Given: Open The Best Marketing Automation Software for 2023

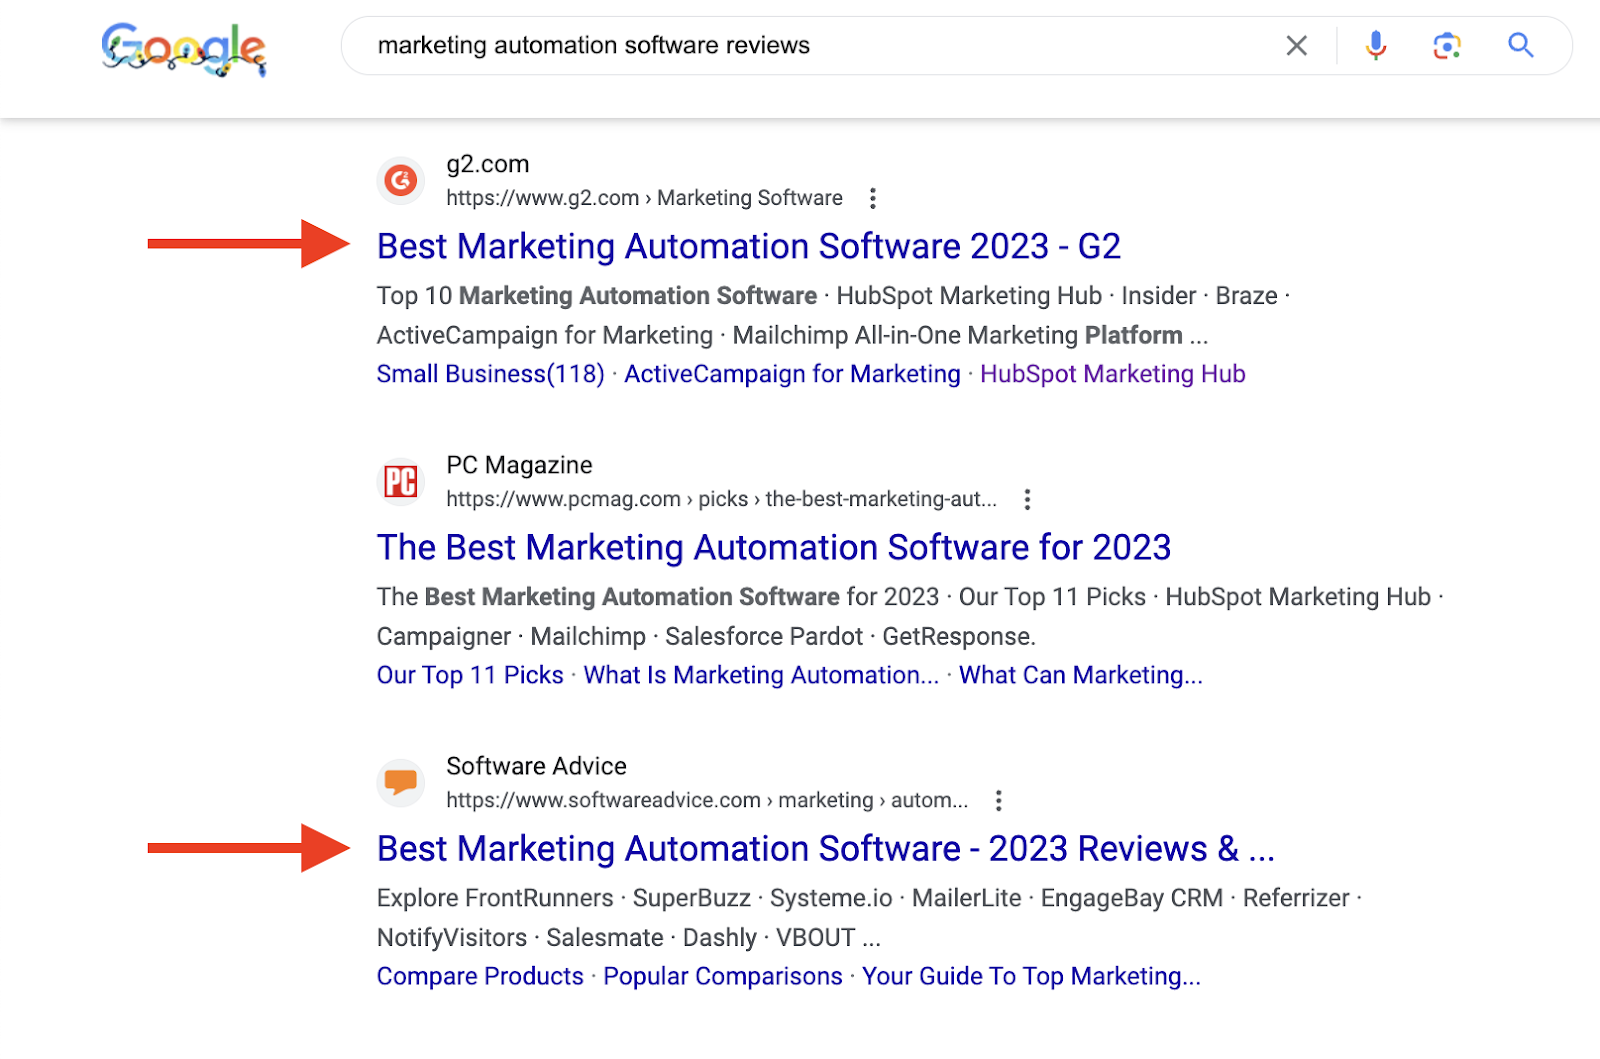Looking at the screenshot, I should tap(774, 547).
